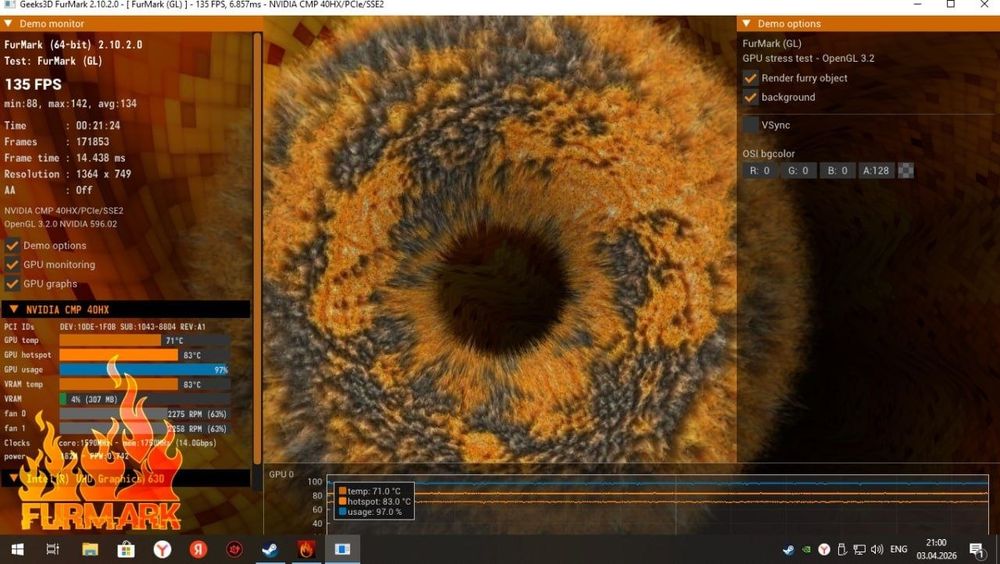Disable Render furry object checkbox
The height and width of the screenshot is (564, 1000).
[751, 78]
